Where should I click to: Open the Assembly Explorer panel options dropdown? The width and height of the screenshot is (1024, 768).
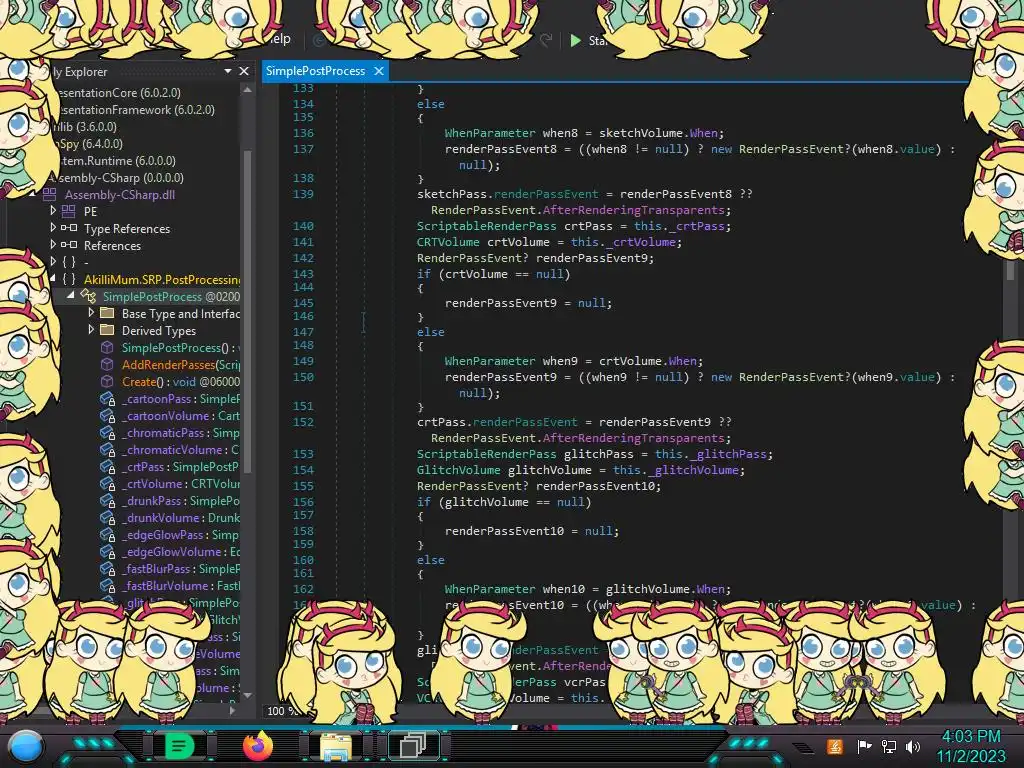pos(228,71)
